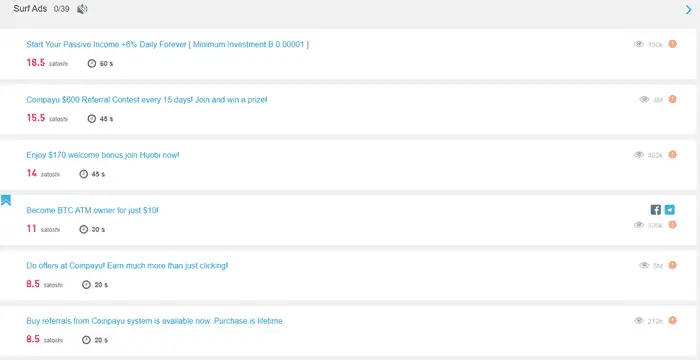This screenshot has width=700, height=360.
Task: Click the orange report icon on BTC ATM ad
Action: (x=672, y=225)
